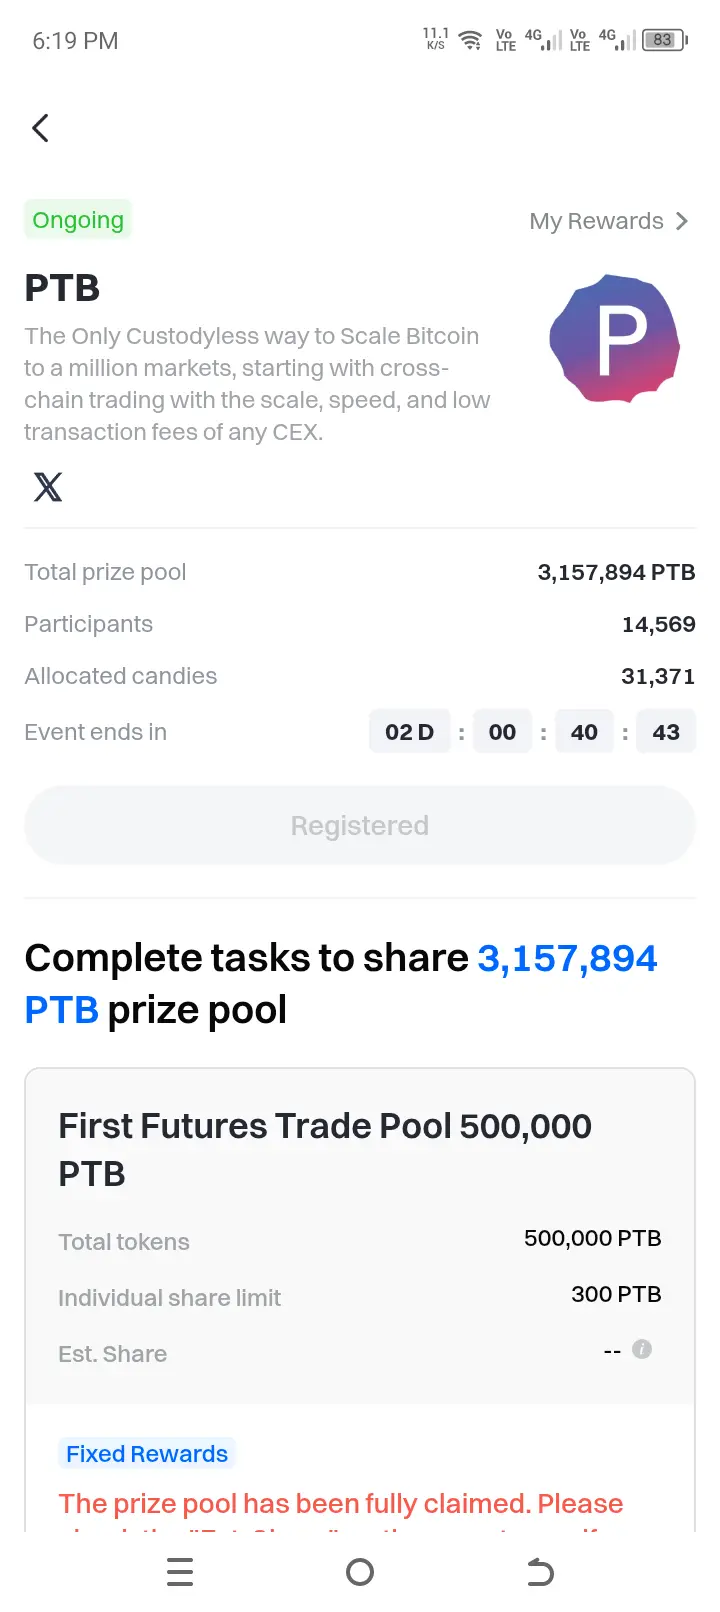Tap the Wi-Fi status icon
Viewport: 720px width, 1612px height.
click(470, 40)
